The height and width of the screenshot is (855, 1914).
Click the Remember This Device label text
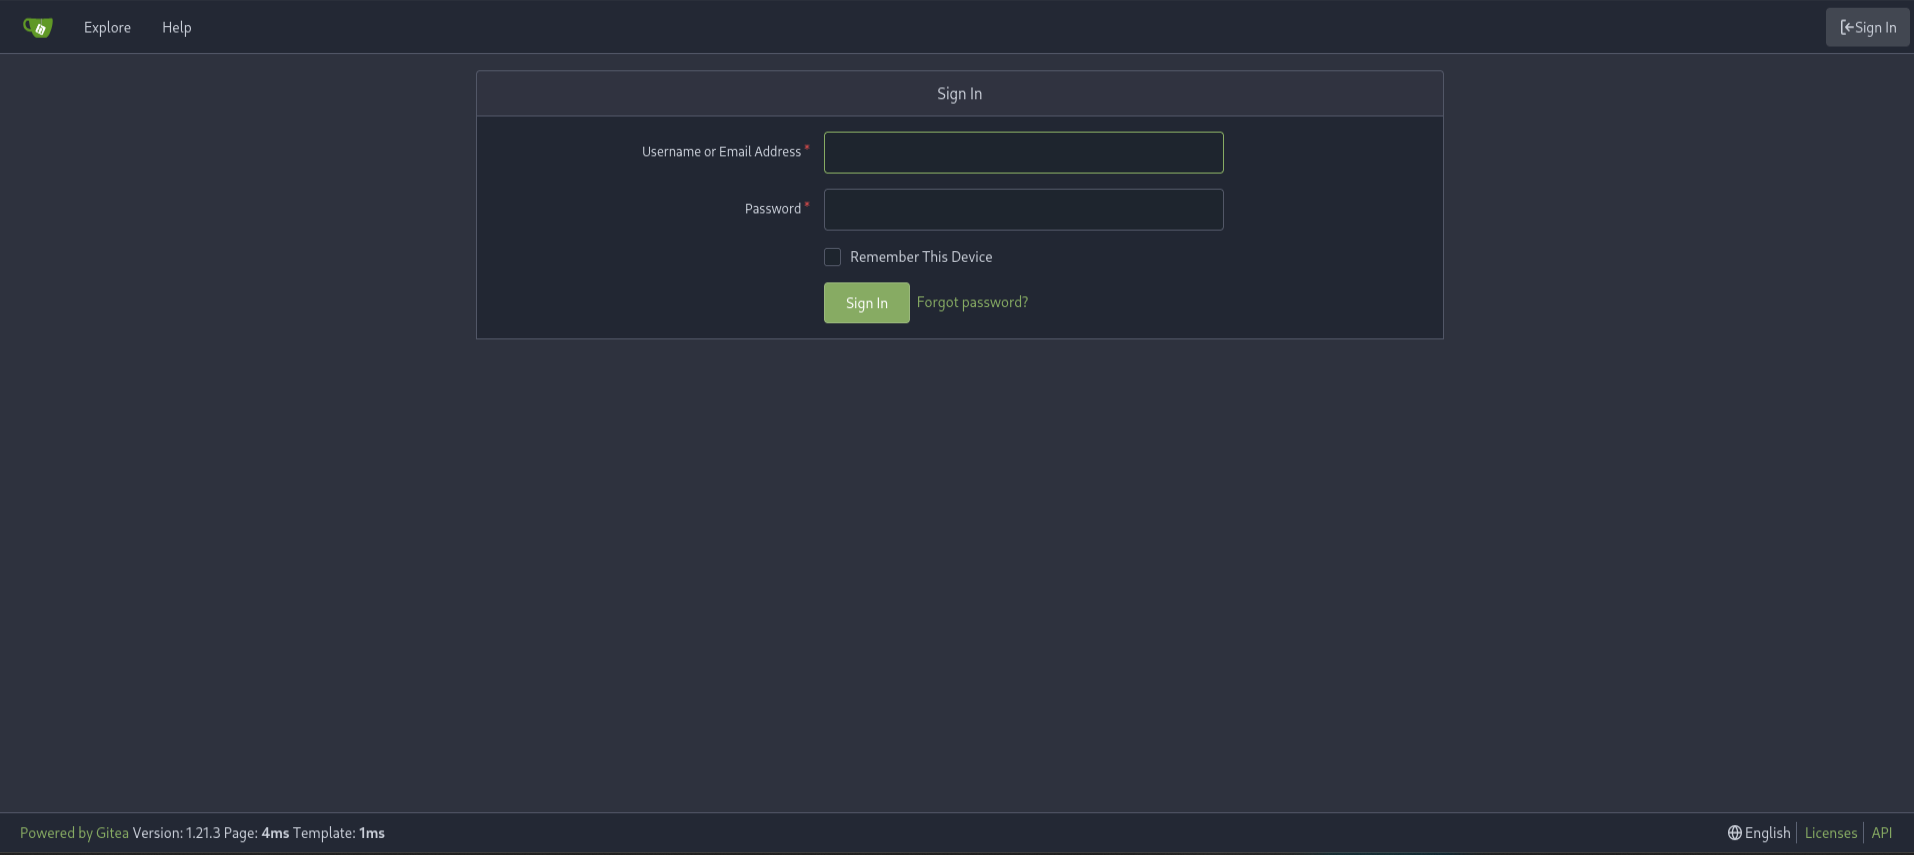pyautogui.click(x=921, y=257)
